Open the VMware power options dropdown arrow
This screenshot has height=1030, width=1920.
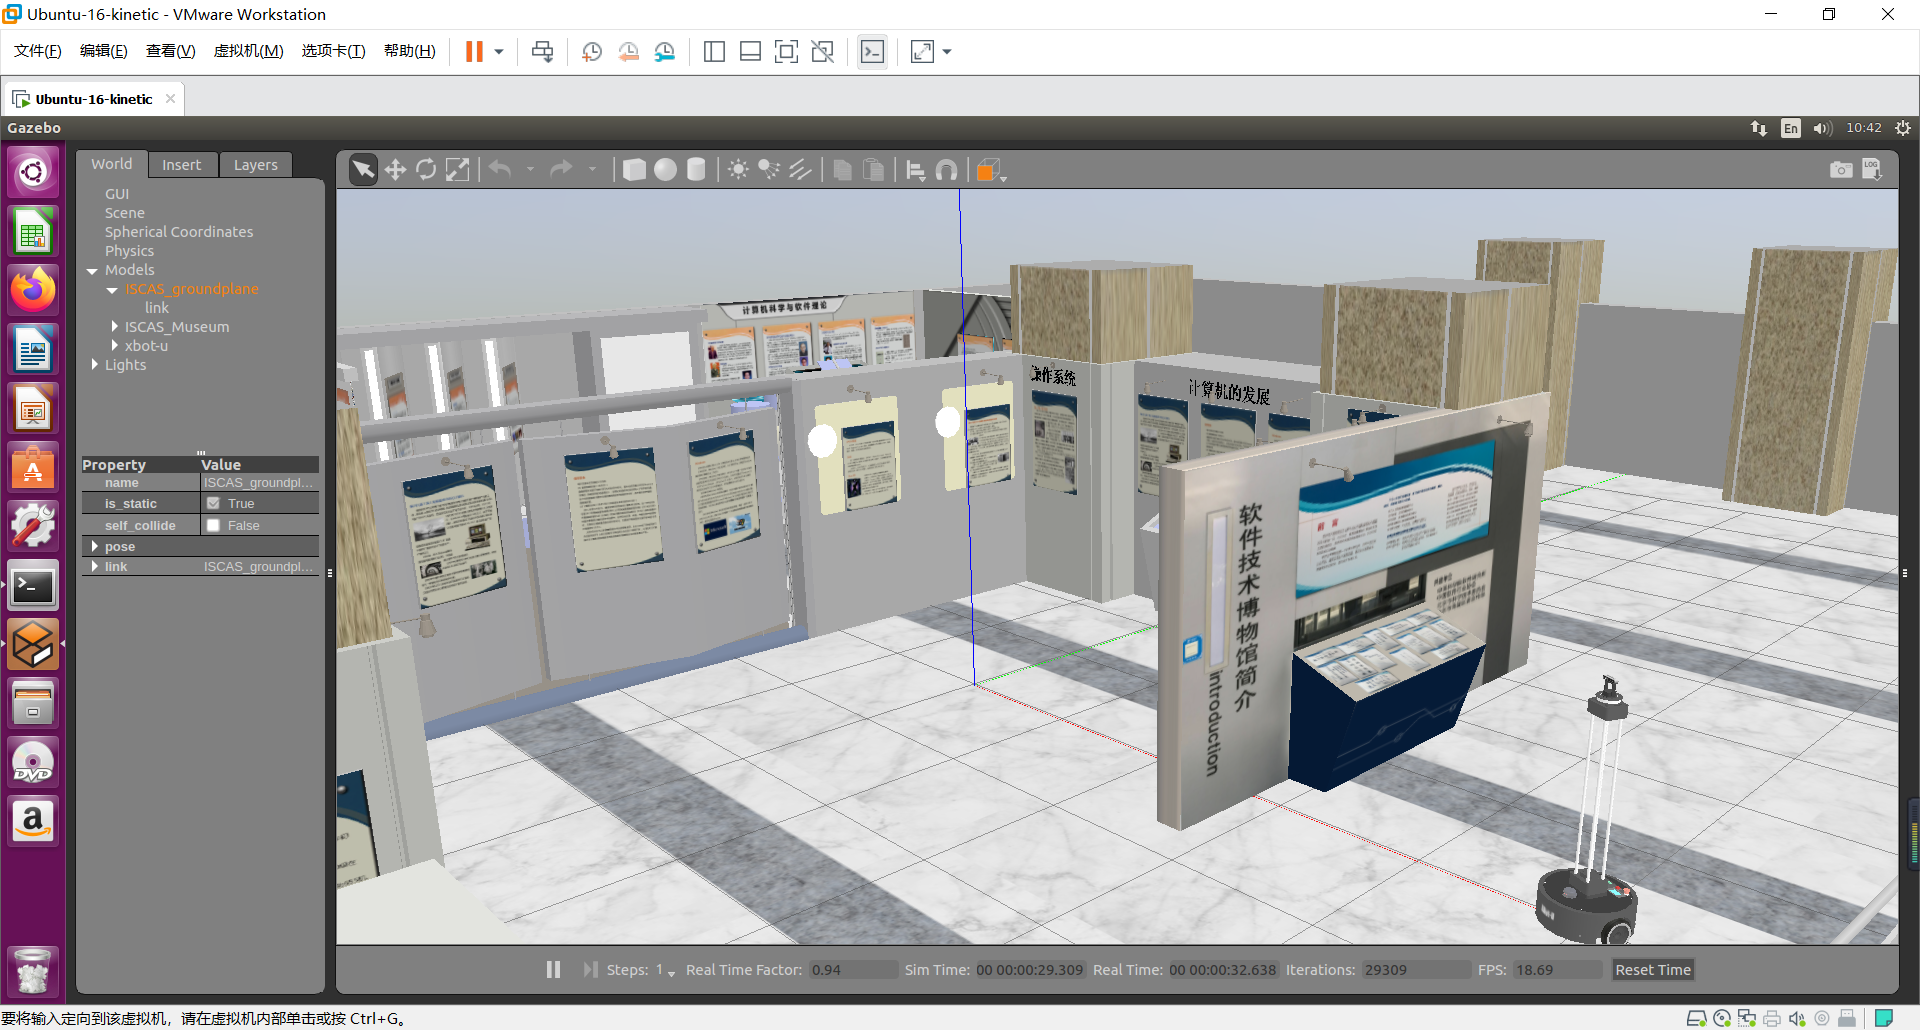(499, 52)
